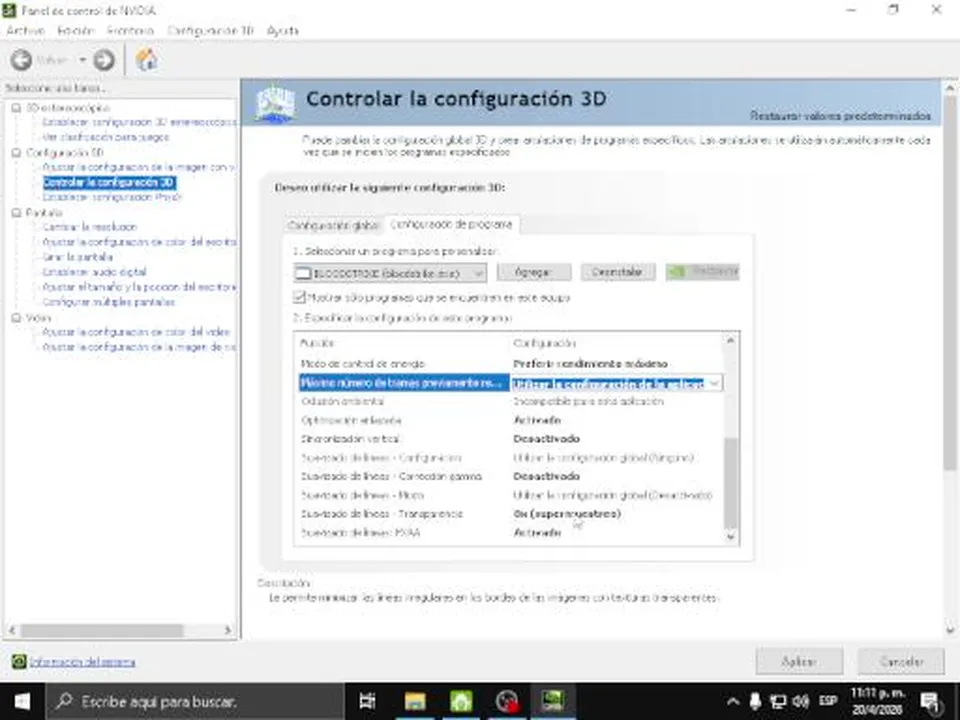
Task: Click settings list scroll-up arrow
Action: coord(730,340)
